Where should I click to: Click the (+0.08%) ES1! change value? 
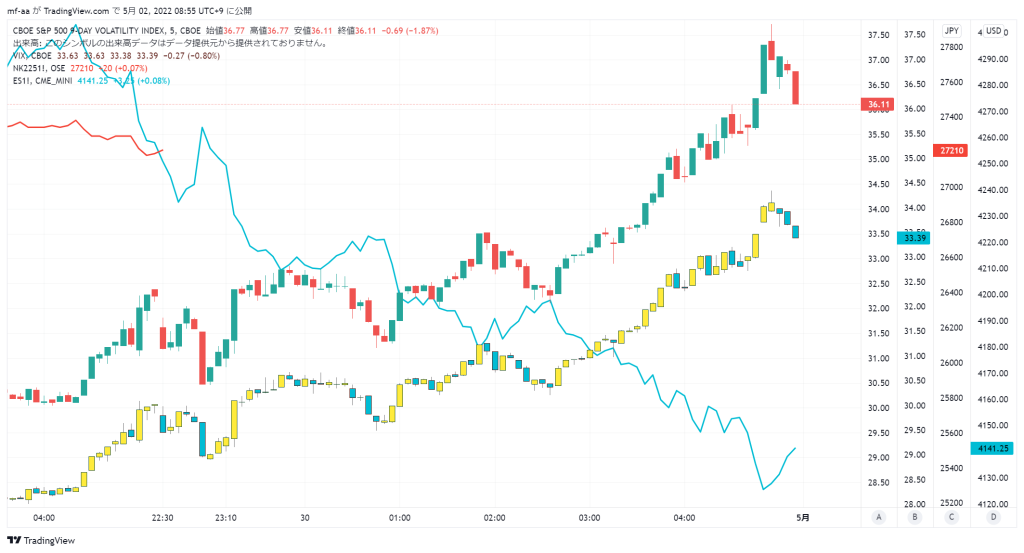153,81
